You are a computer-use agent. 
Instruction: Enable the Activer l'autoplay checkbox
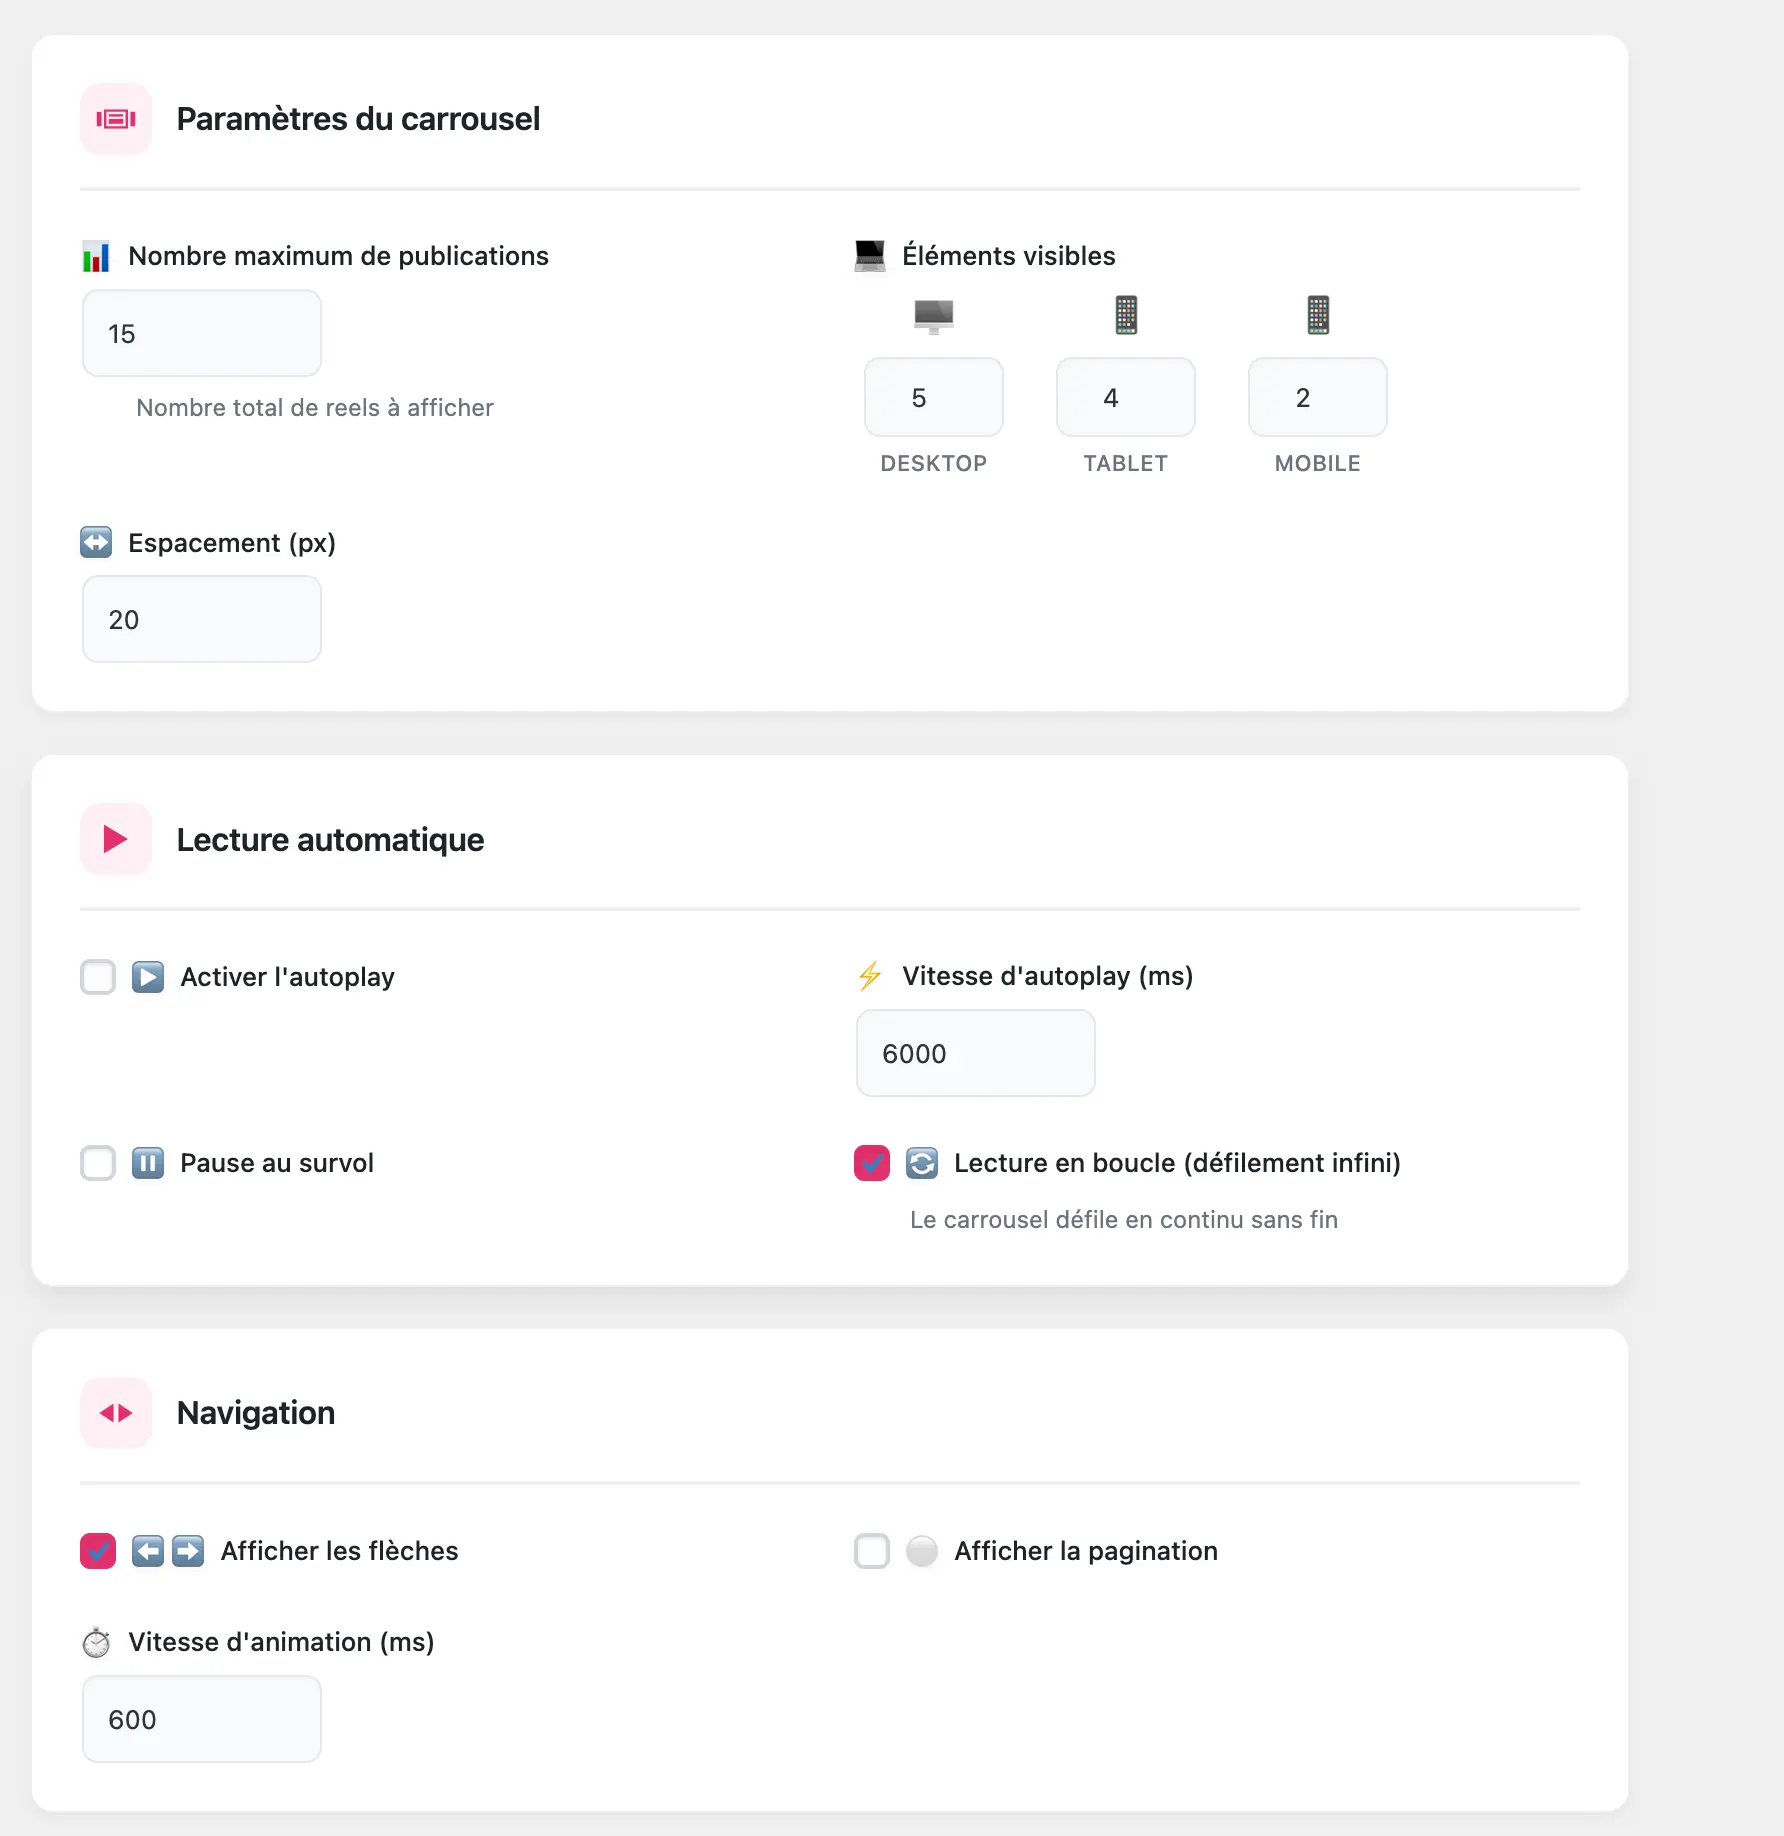(x=98, y=977)
